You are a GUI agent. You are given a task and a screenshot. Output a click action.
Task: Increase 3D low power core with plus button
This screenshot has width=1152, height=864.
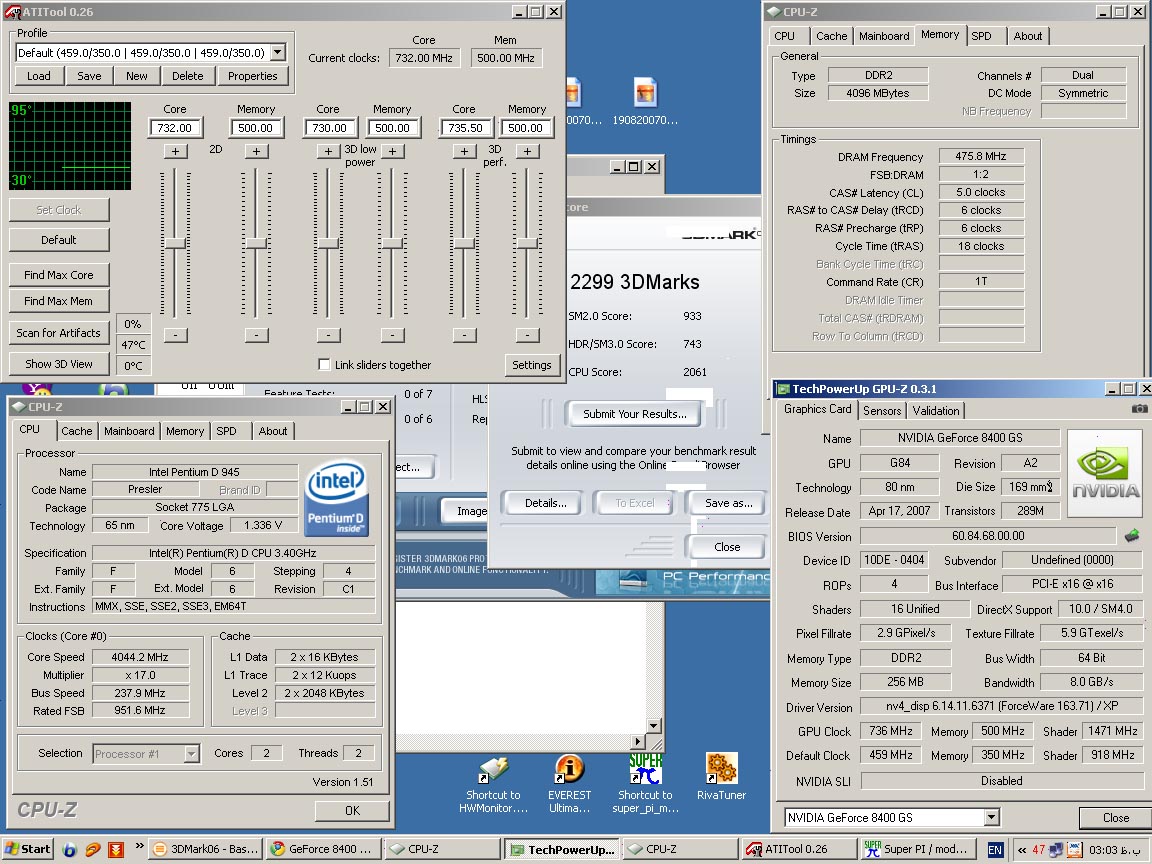328,151
